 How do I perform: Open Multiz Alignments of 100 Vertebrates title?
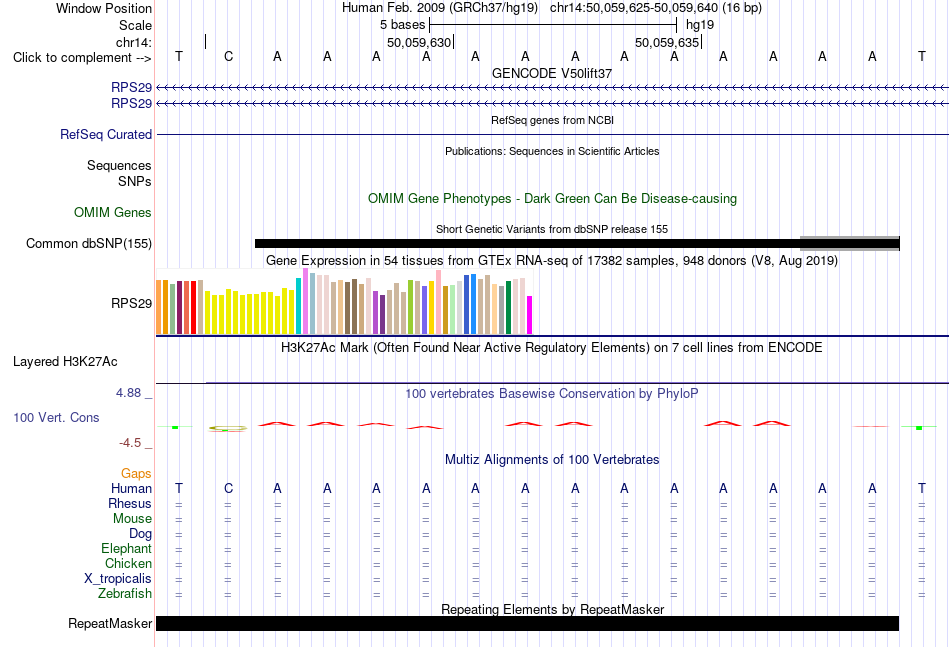click(552, 460)
